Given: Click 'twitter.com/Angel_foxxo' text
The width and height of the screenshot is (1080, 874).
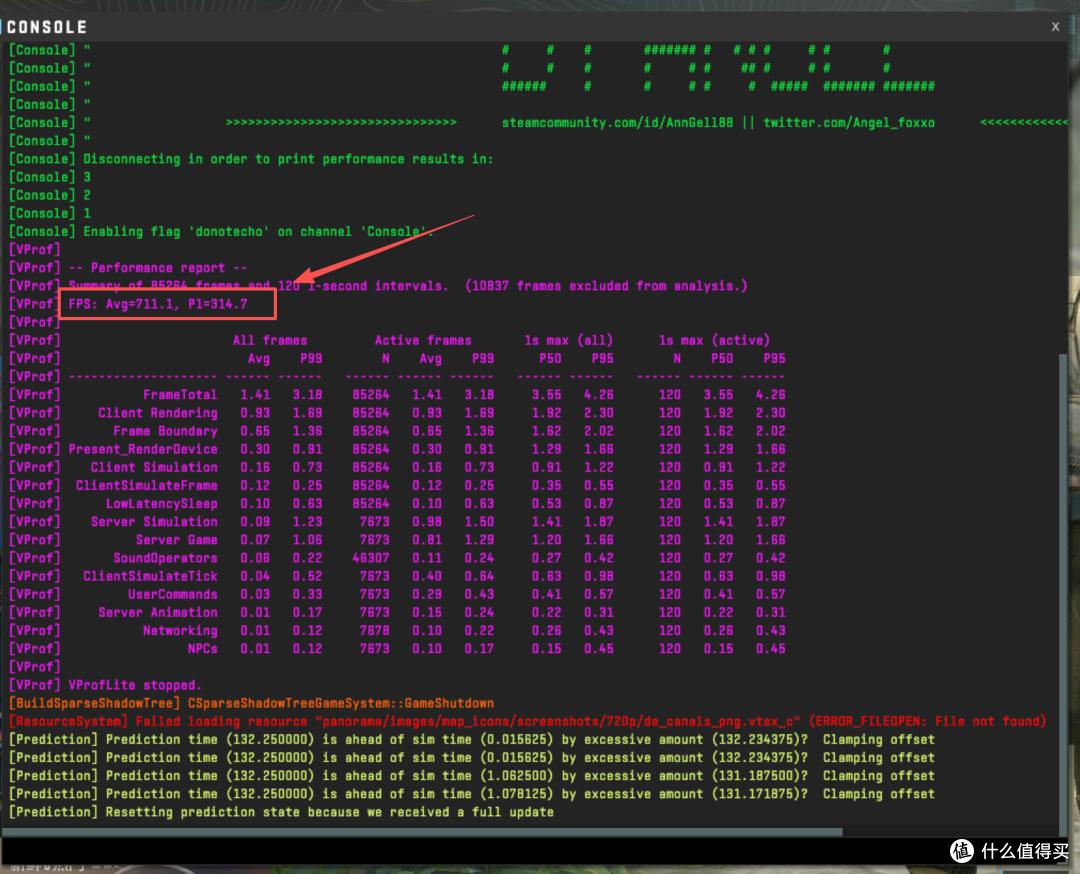Looking at the screenshot, I should [x=849, y=123].
